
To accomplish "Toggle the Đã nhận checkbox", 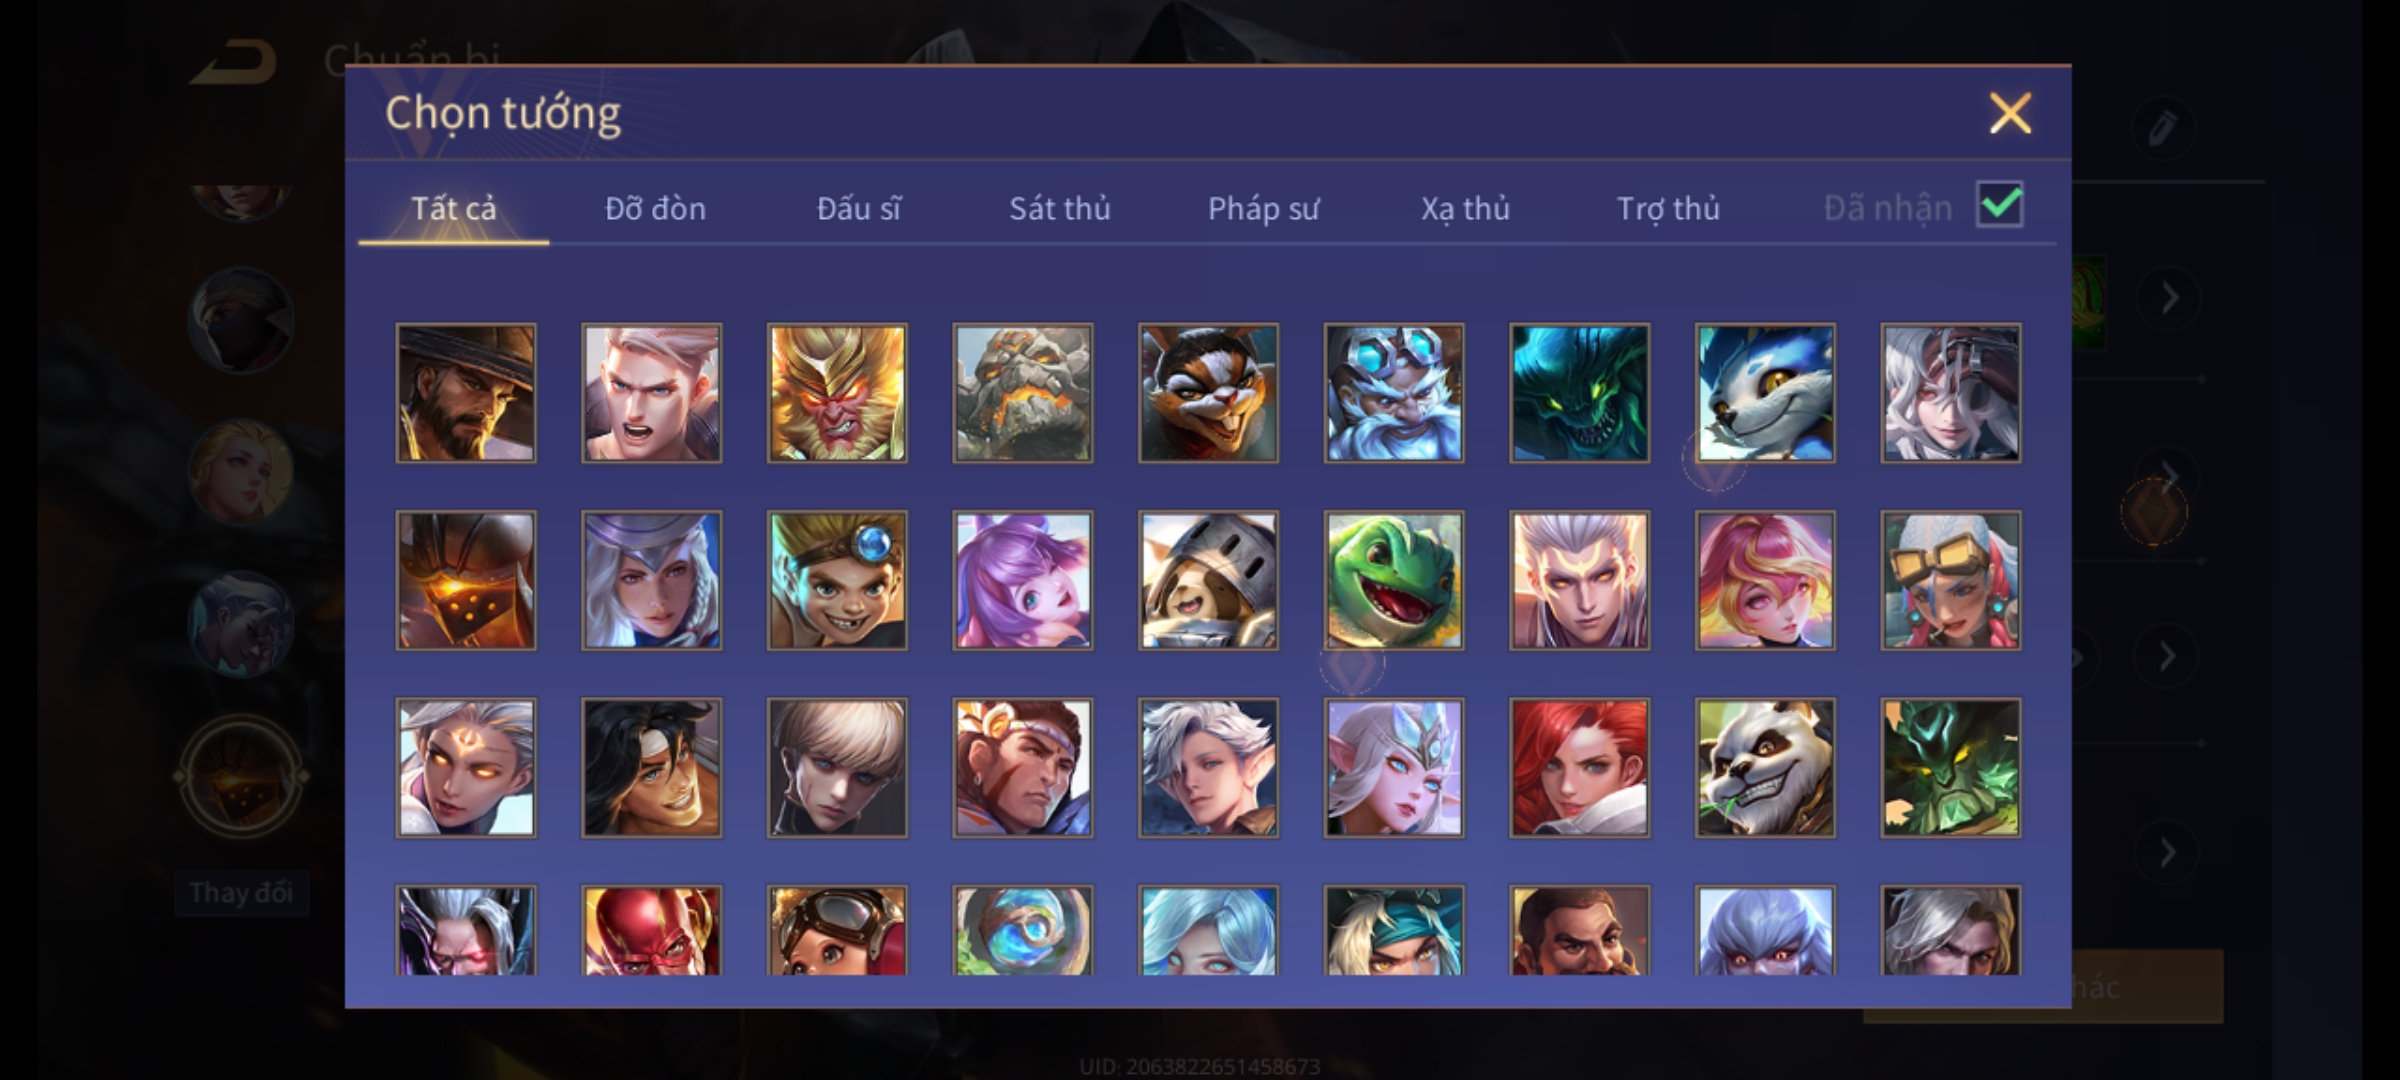I will (x=2000, y=205).
